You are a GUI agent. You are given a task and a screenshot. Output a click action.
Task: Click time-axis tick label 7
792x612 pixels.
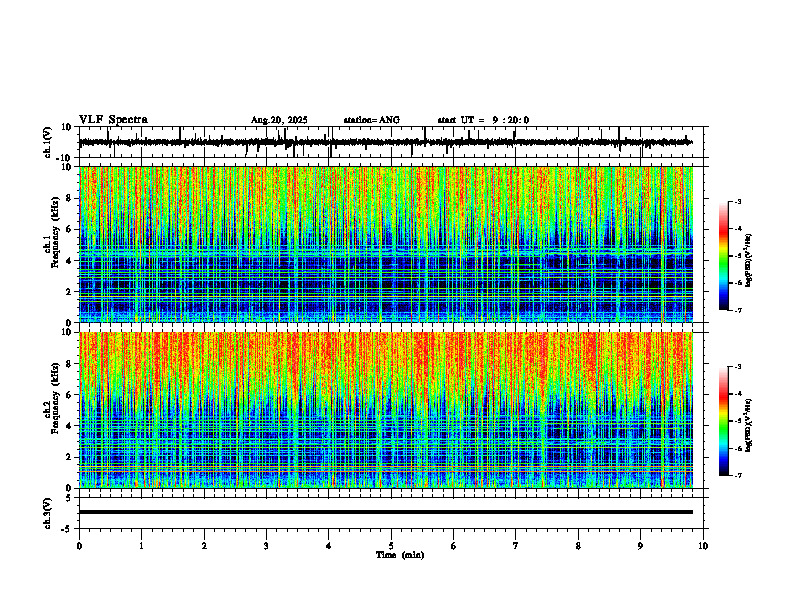516,546
